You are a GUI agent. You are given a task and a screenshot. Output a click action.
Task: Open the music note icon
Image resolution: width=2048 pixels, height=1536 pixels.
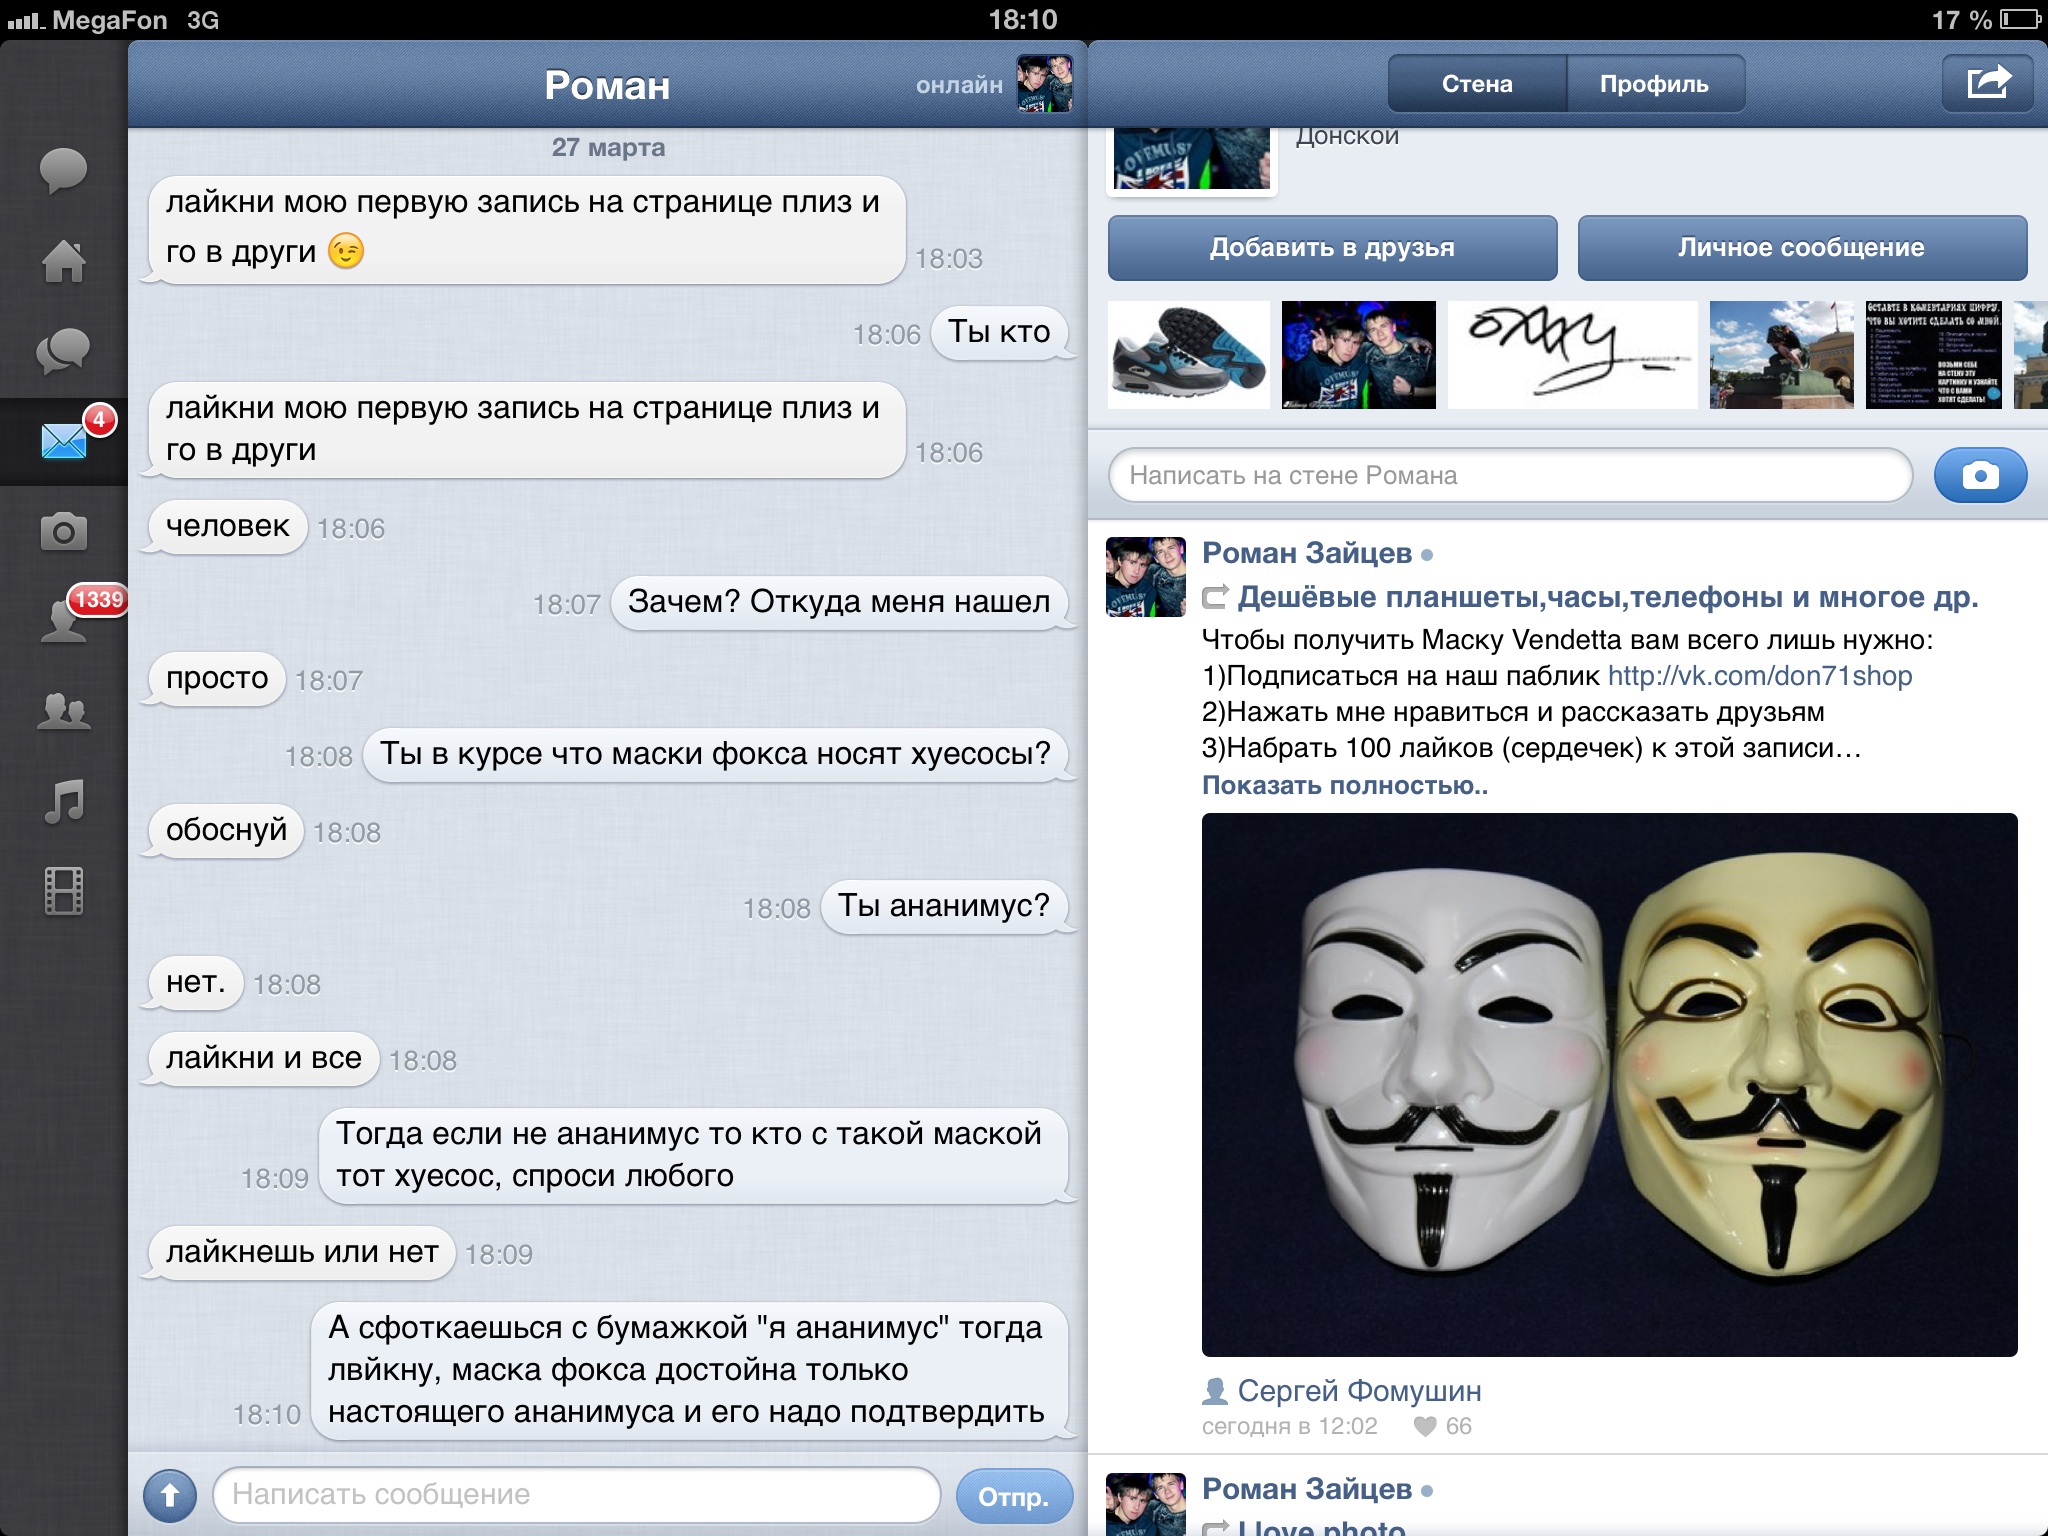pos(63,801)
